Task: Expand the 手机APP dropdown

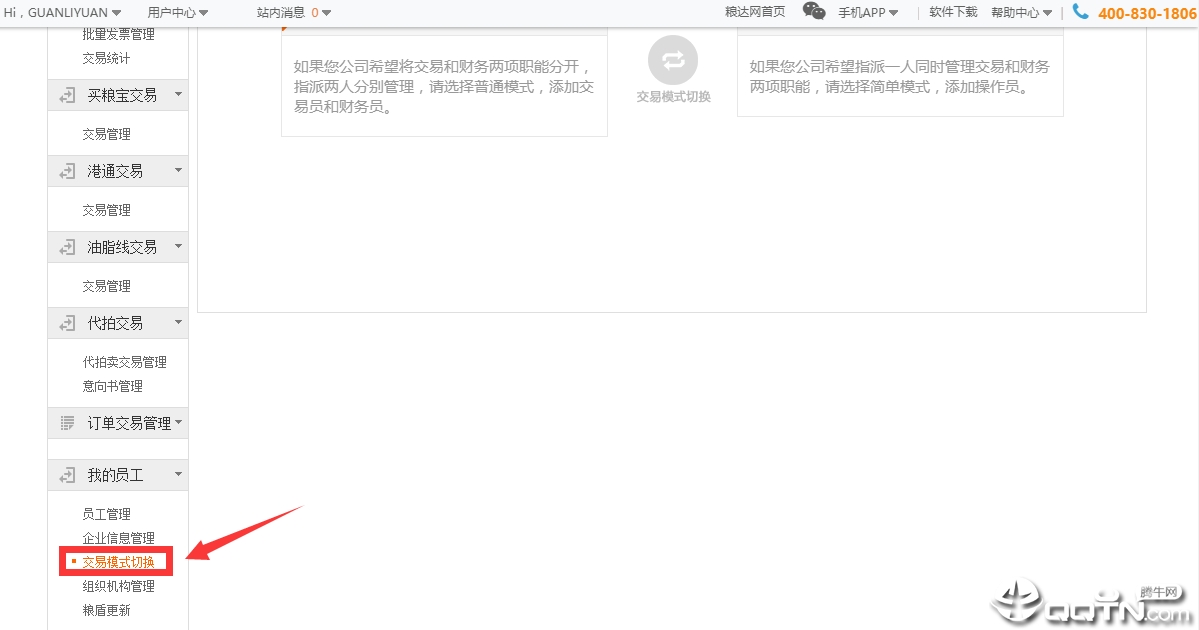Action: coord(867,13)
